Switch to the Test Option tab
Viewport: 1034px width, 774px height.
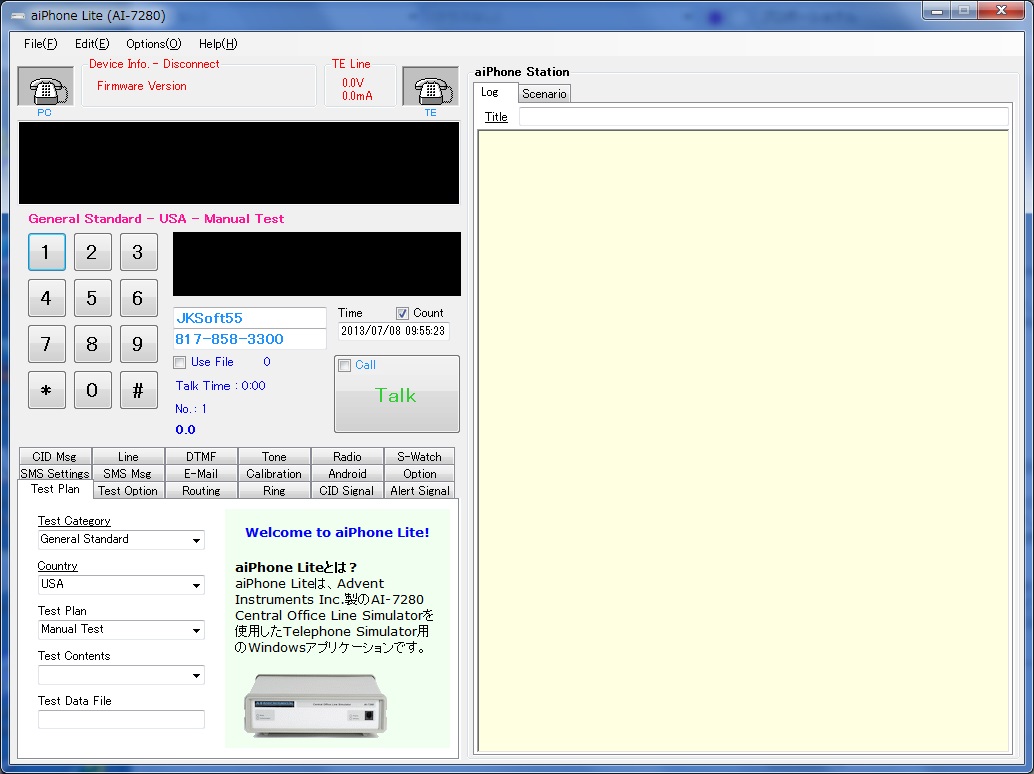click(x=128, y=491)
